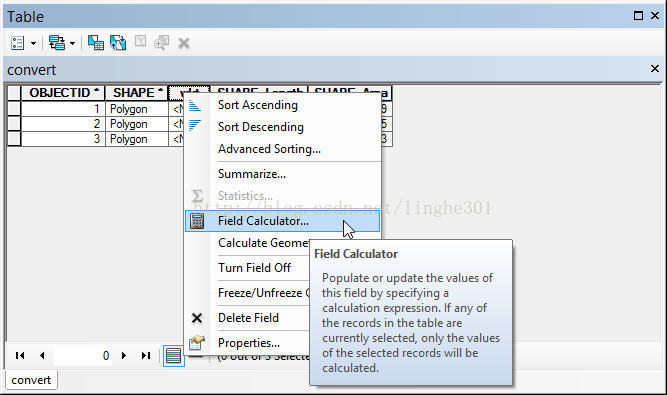Expand the Related Tables dropdown arrow
667x395 pixels.
pyautogui.click(x=72, y=43)
